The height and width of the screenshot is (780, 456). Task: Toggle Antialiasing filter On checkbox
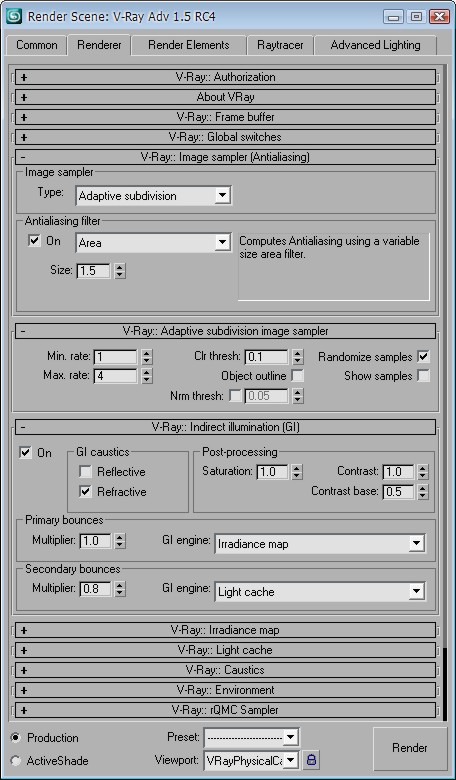click(34, 241)
